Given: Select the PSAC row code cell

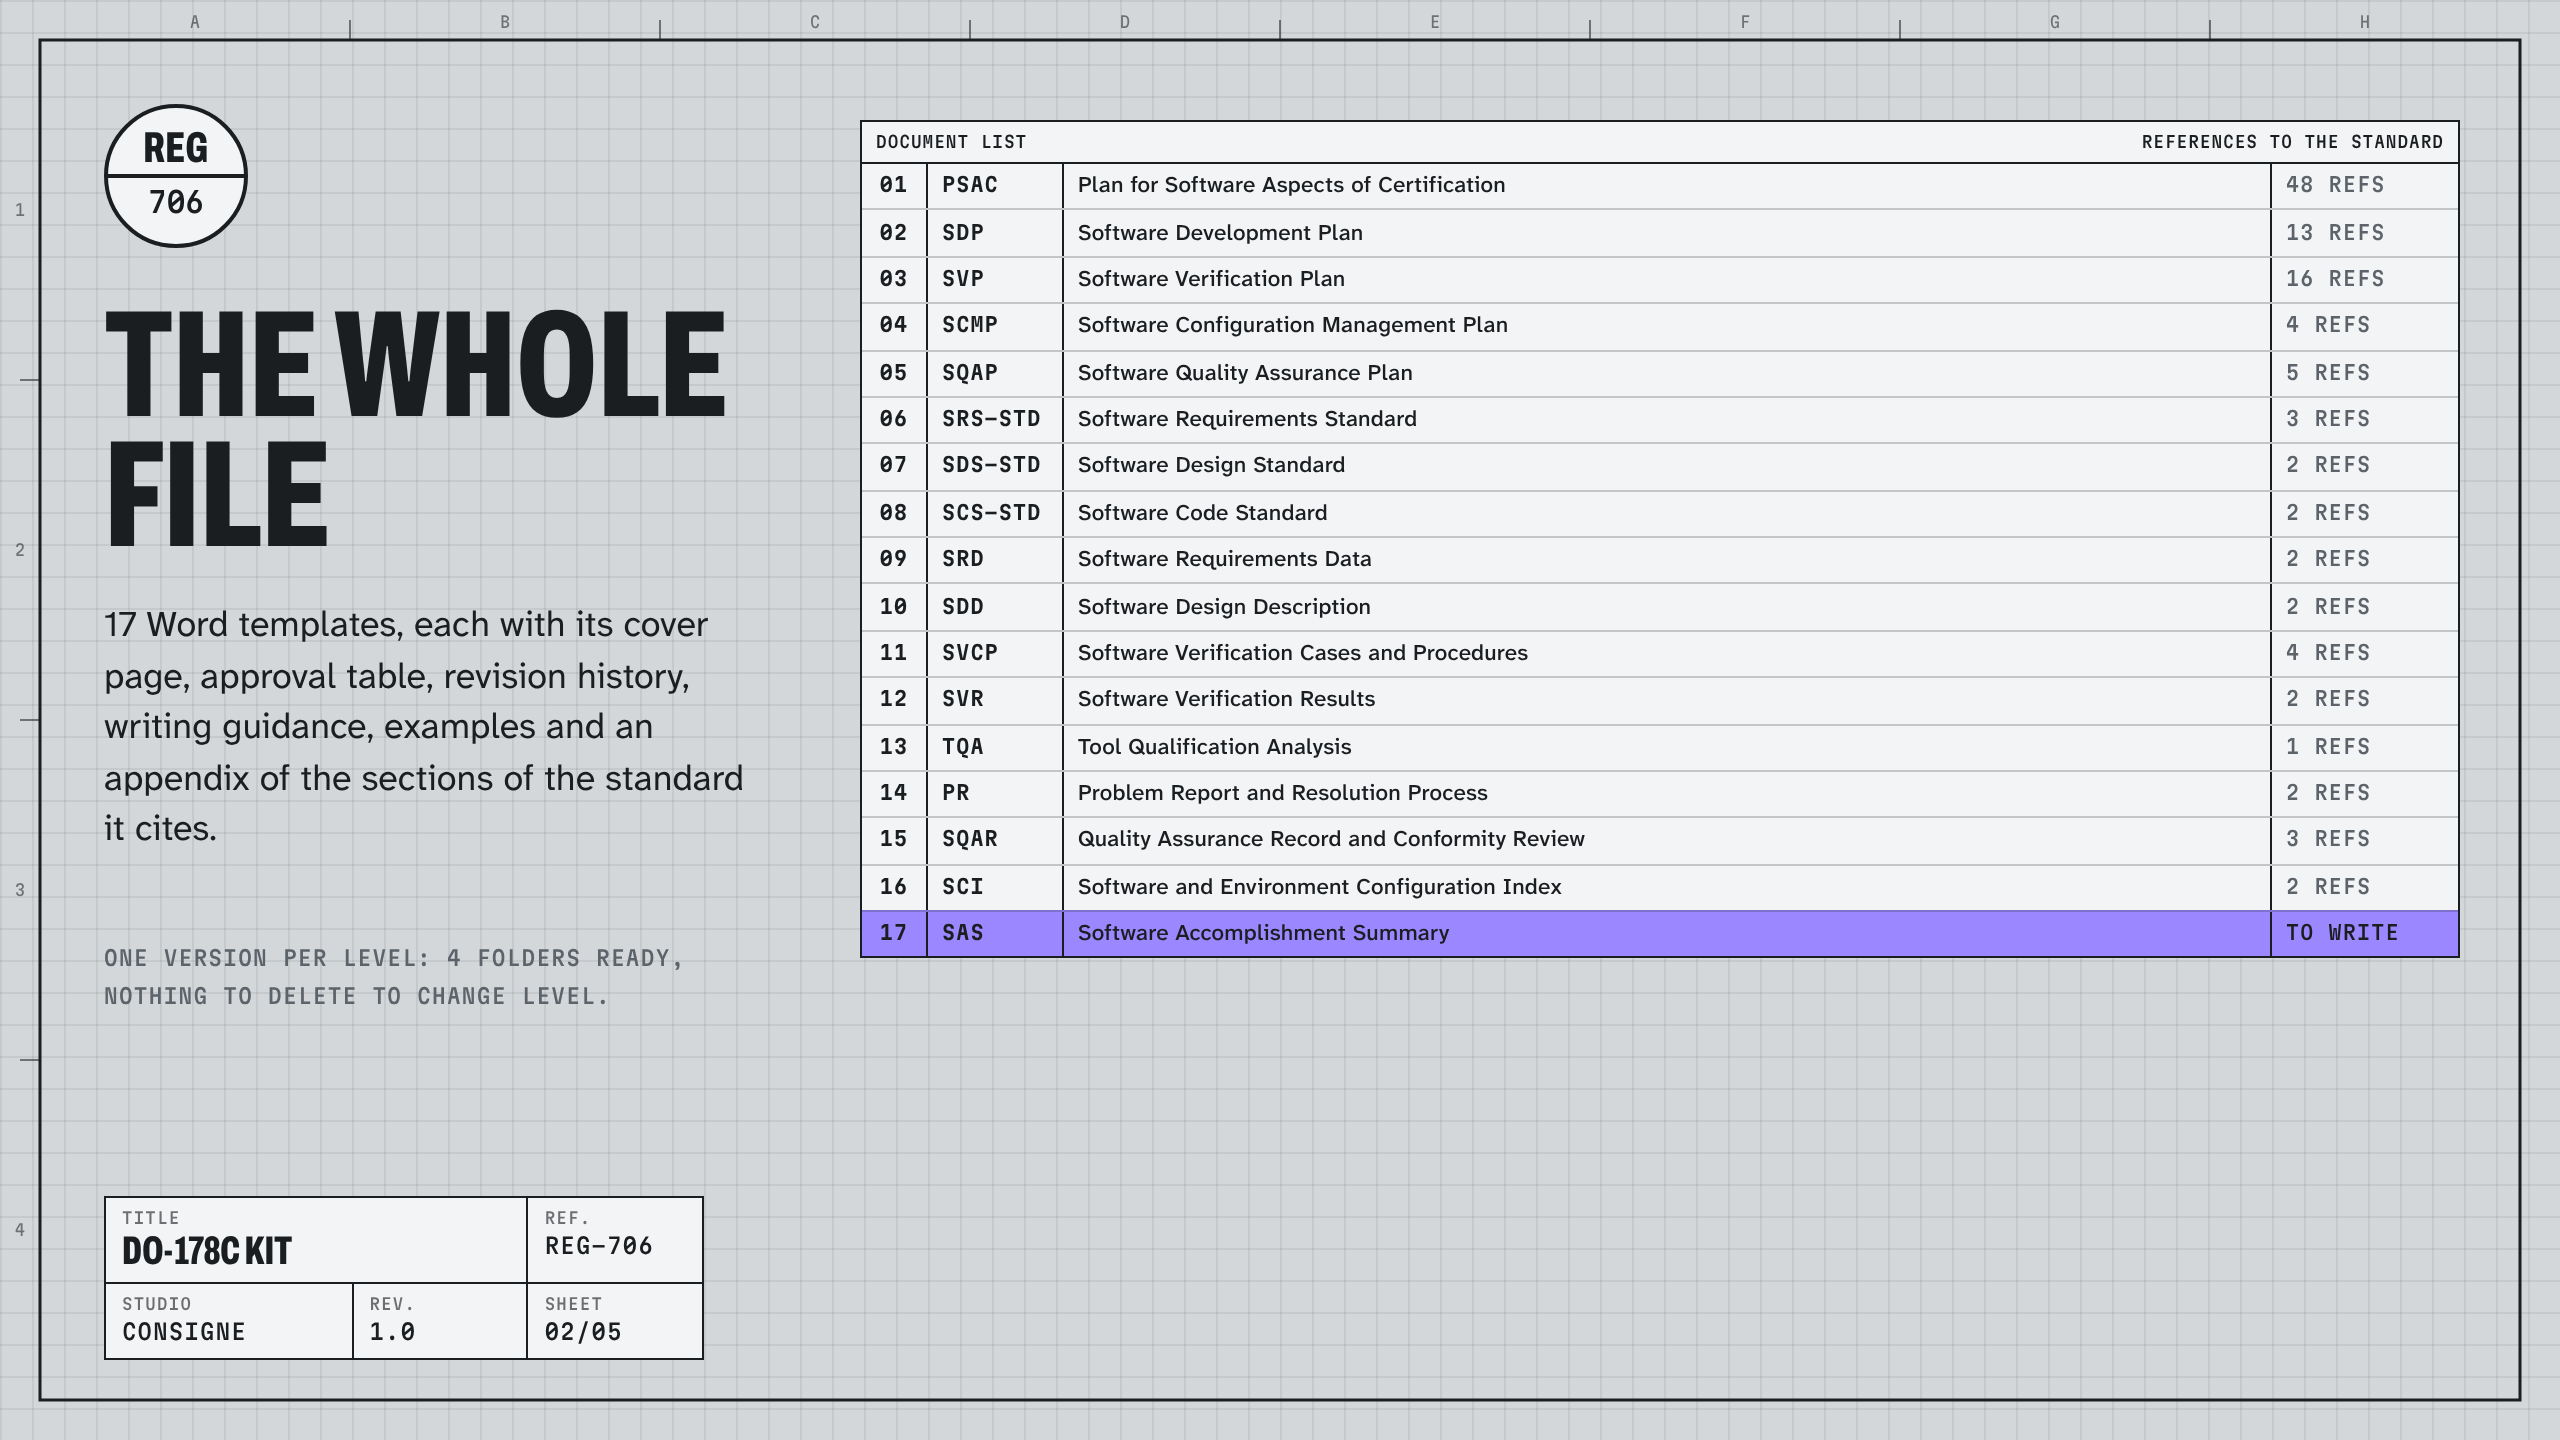Looking at the screenshot, I should (x=995, y=186).
